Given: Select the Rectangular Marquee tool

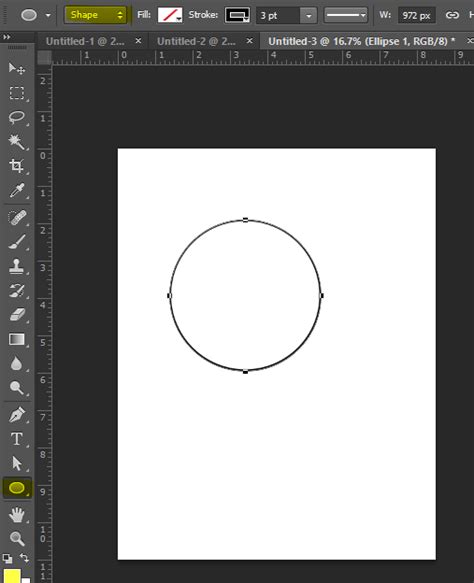Looking at the screenshot, I should coord(17,93).
